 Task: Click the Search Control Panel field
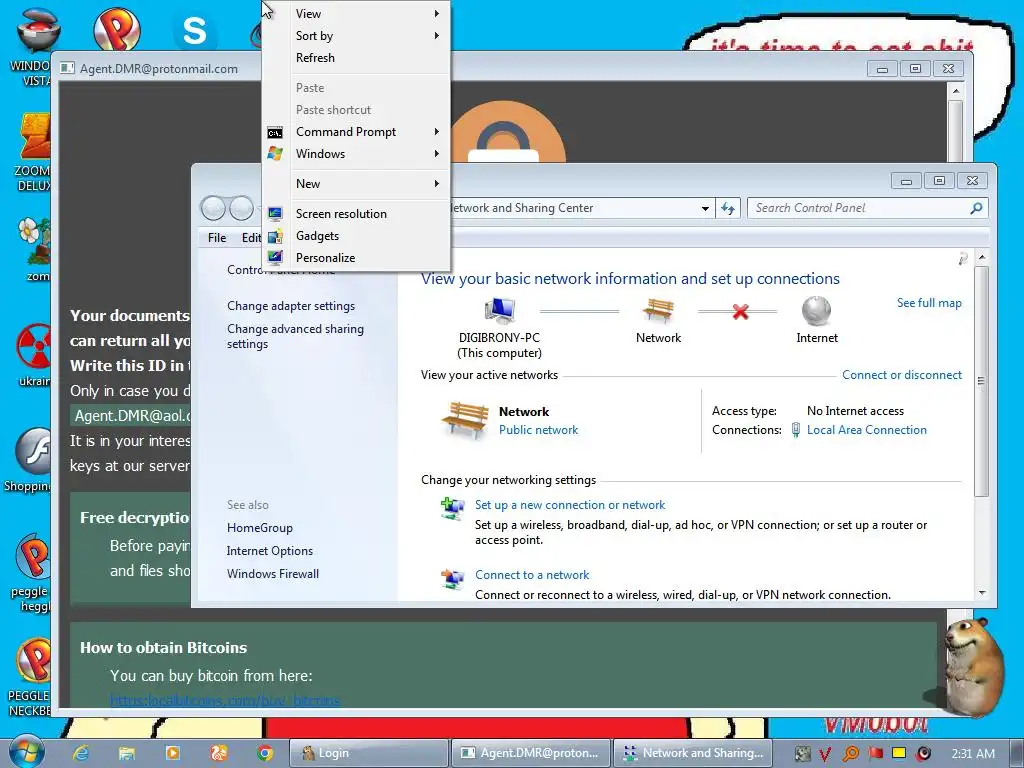[867, 208]
